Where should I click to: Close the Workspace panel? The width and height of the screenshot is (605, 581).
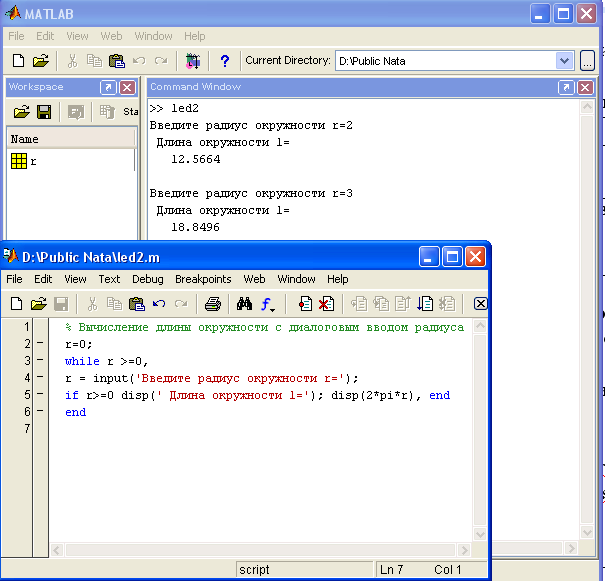click(127, 87)
